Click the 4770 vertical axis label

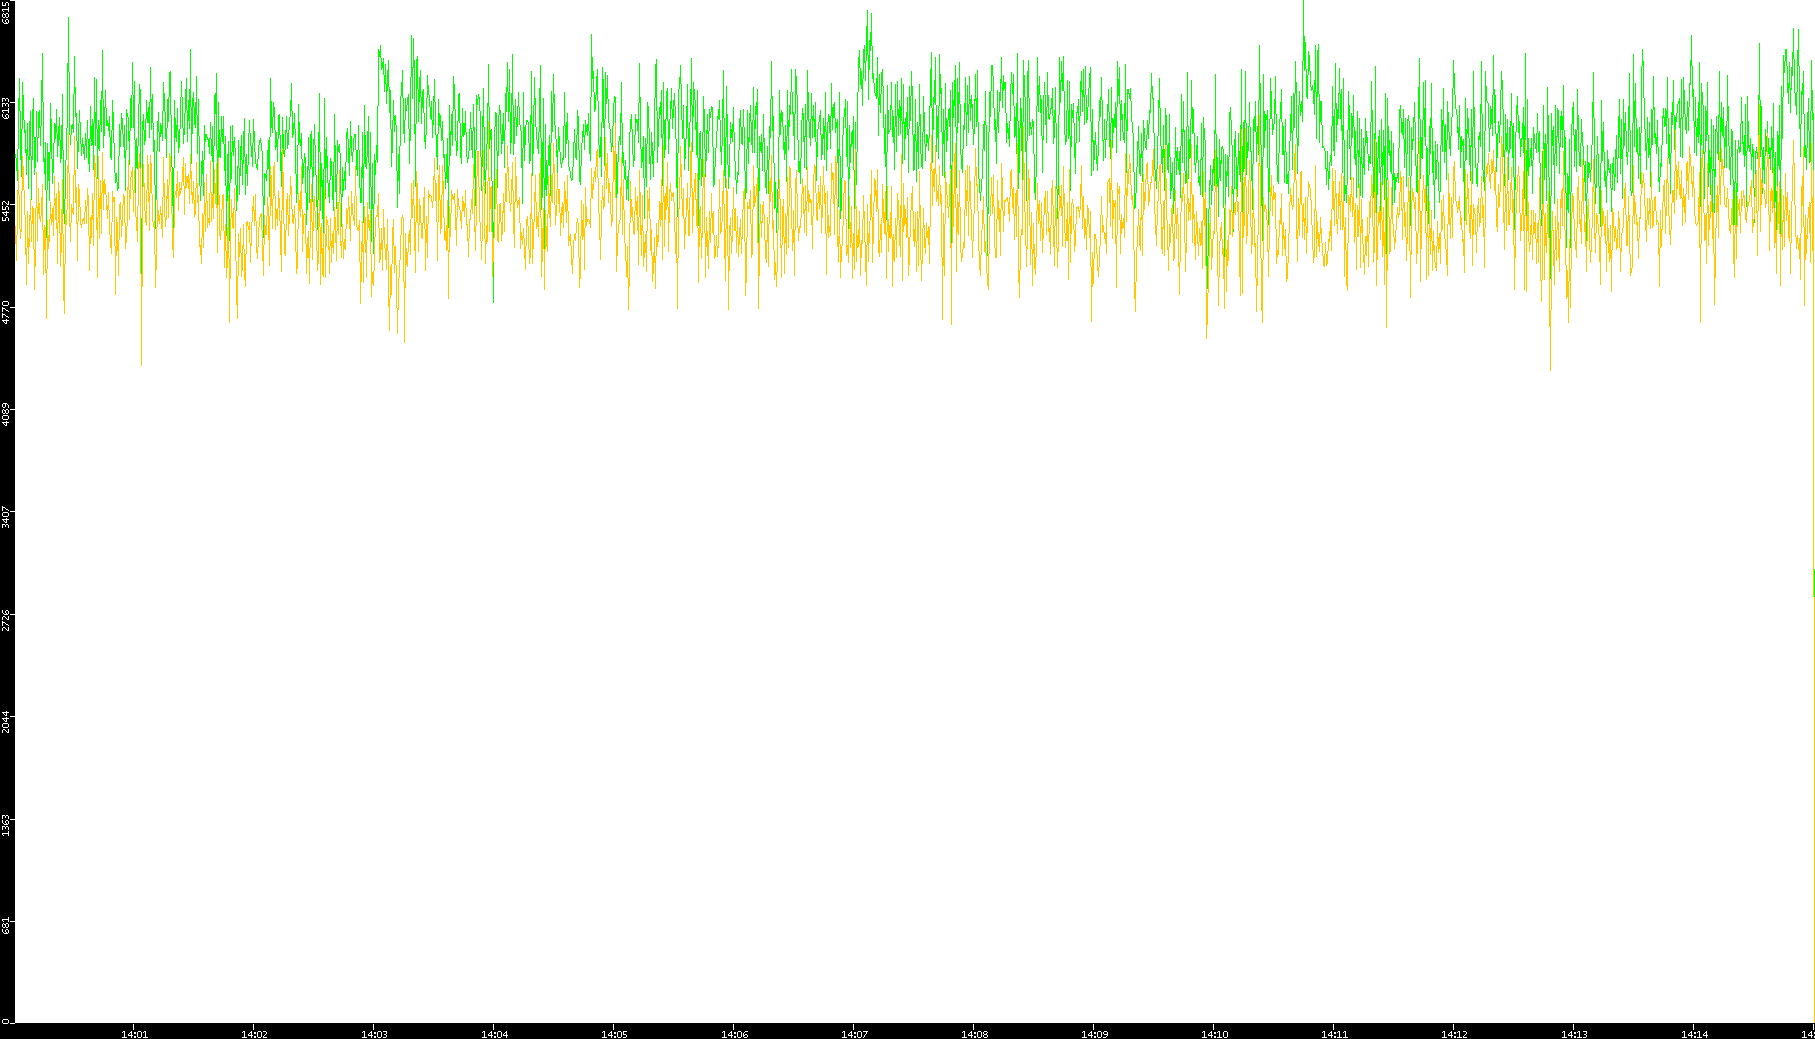6,311
